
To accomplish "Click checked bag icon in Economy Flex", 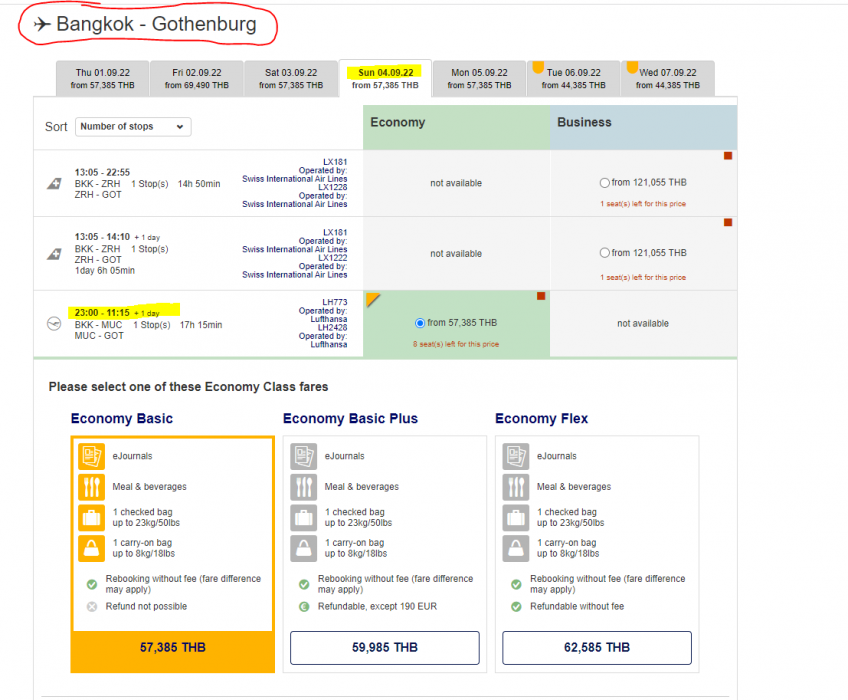I will pos(515,518).
